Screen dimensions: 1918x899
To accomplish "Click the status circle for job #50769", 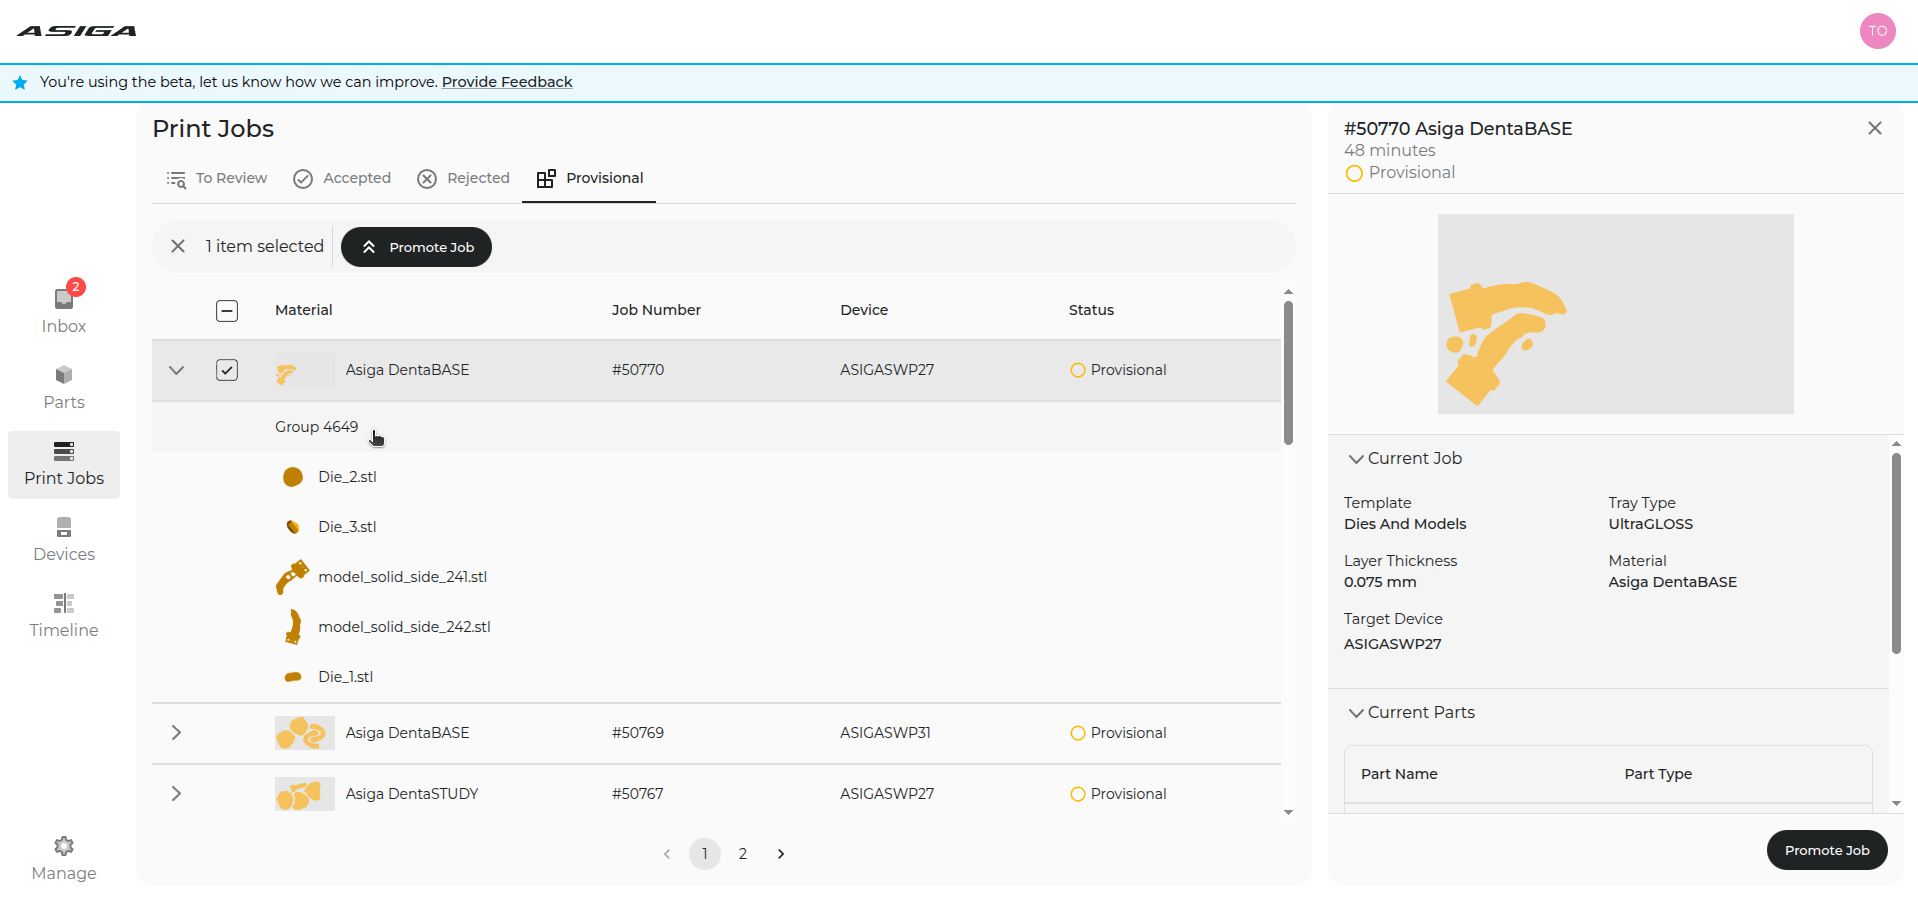I will pos(1078,733).
